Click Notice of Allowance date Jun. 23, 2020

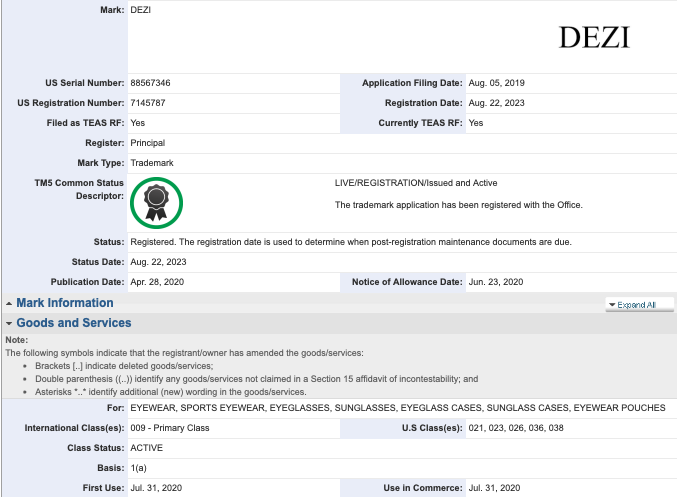tap(496, 282)
